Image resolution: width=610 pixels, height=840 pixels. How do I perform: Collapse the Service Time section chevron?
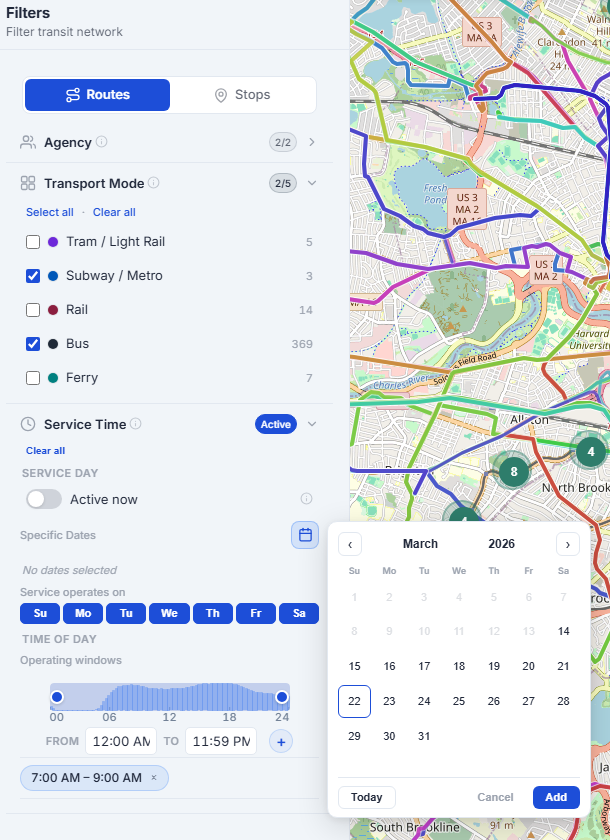[312, 424]
